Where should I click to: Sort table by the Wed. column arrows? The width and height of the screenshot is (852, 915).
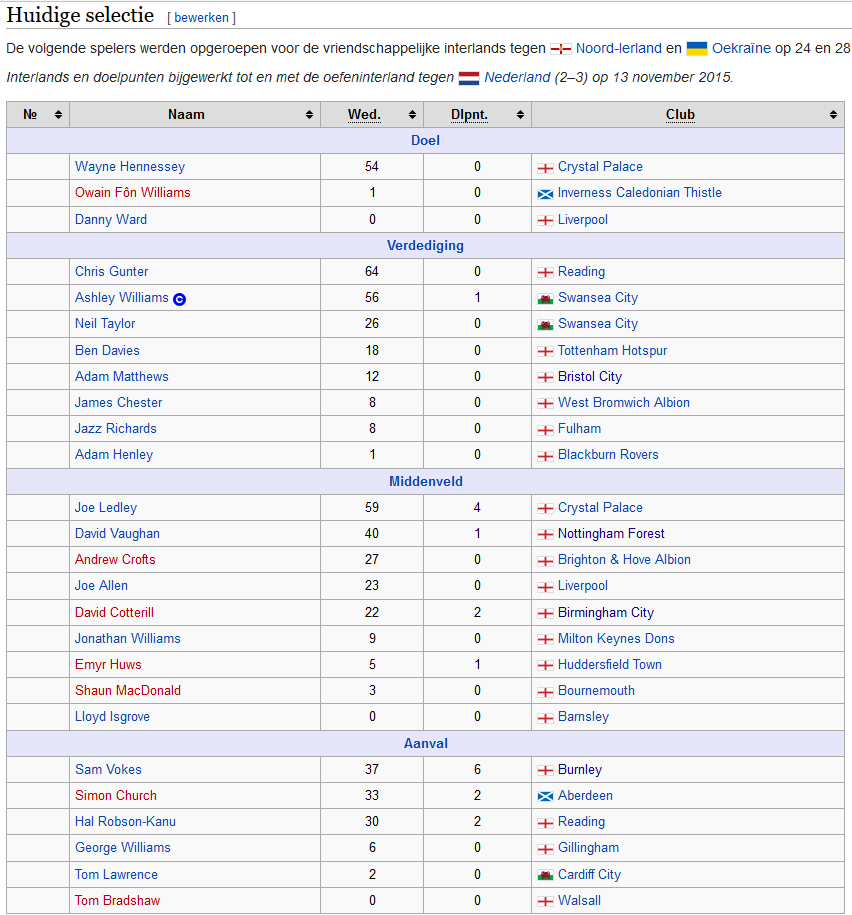pyautogui.click(x=412, y=114)
